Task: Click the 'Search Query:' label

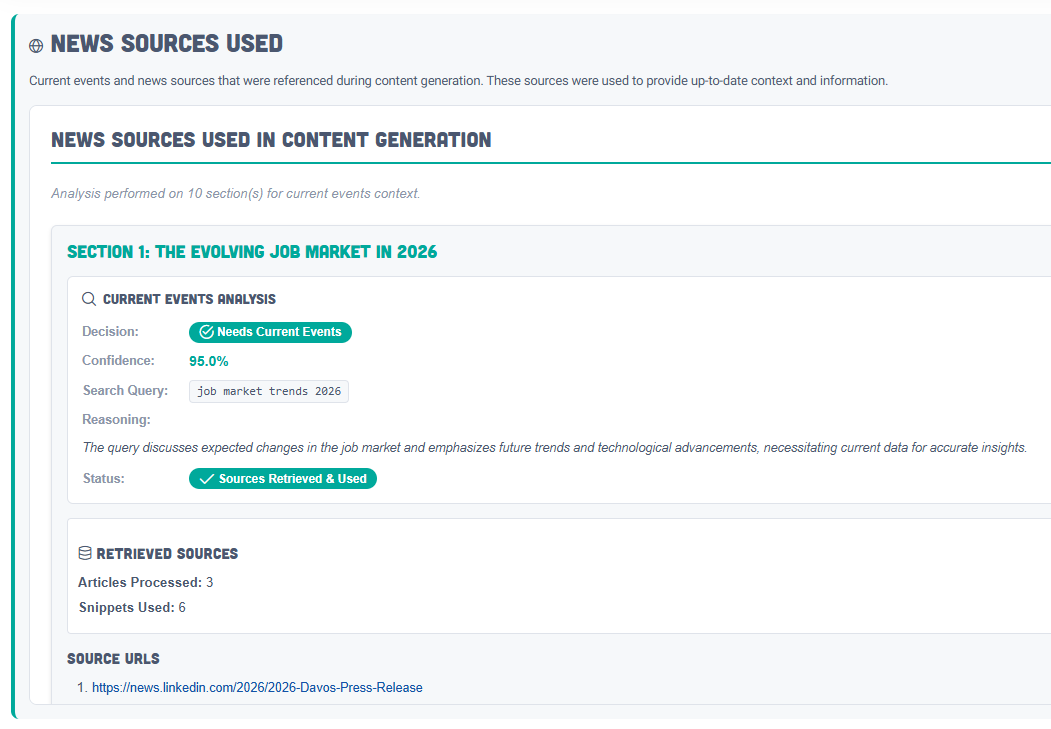Action: pos(125,390)
